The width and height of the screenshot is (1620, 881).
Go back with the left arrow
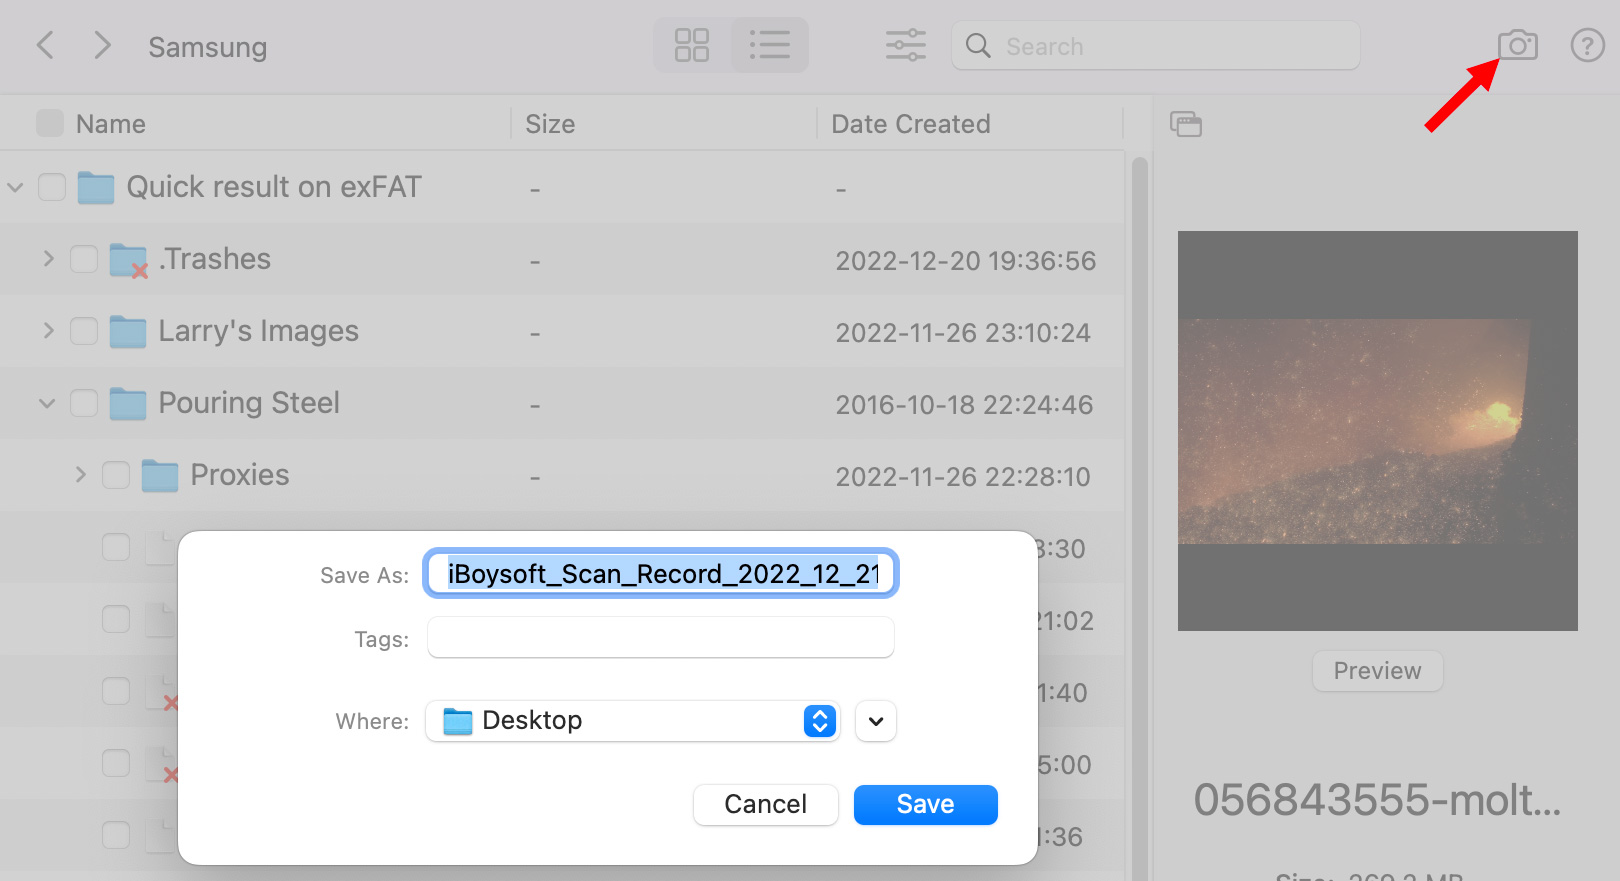point(45,46)
